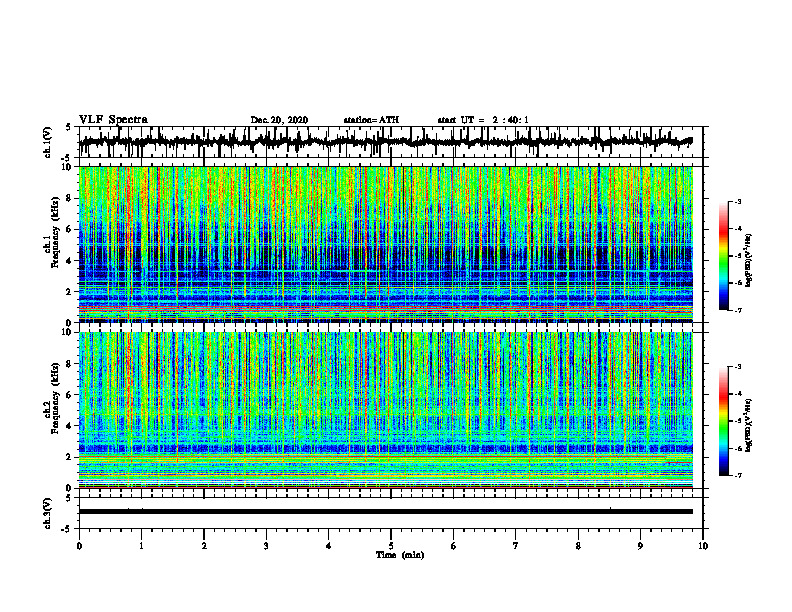This screenshot has width=792, height=612.
Task: Click the "station=ATH" label
Action: click(x=371, y=120)
